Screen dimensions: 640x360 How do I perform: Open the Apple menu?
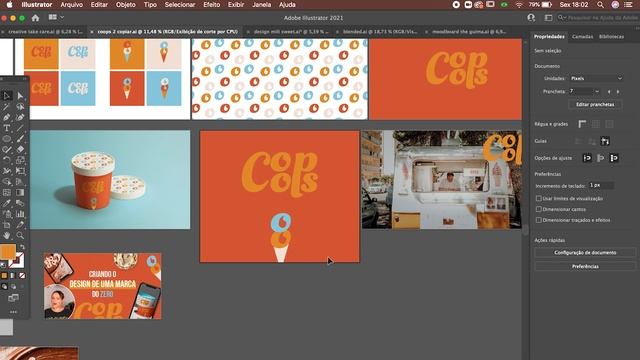click(x=9, y=5)
